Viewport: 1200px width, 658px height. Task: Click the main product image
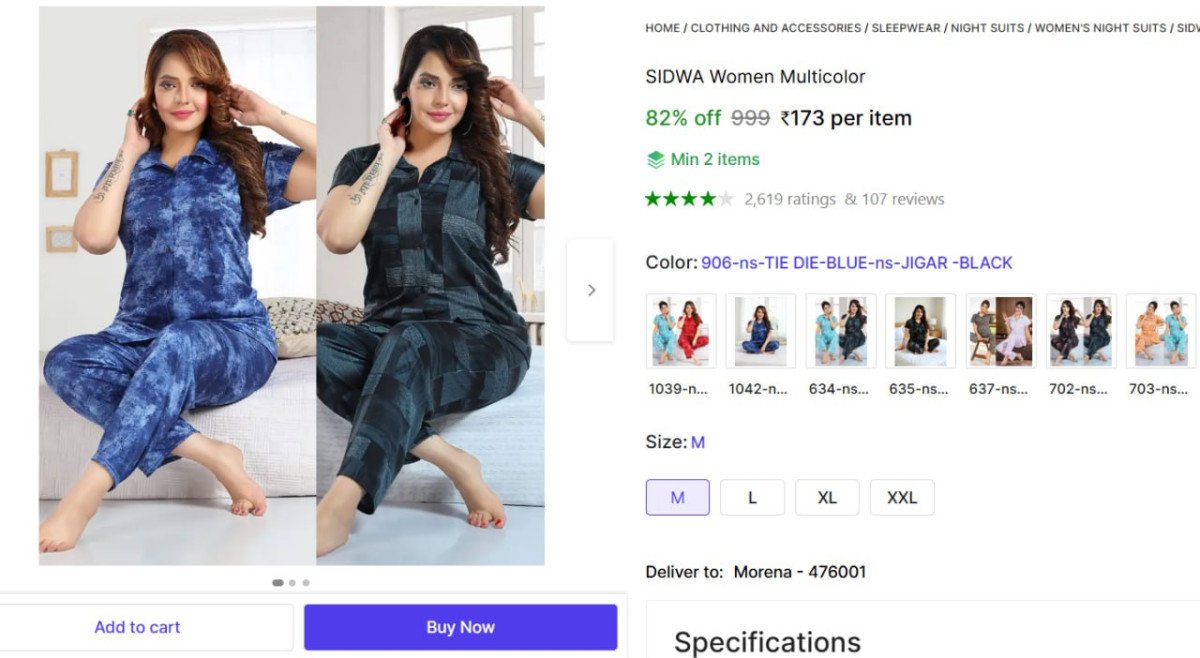[292, 285]
